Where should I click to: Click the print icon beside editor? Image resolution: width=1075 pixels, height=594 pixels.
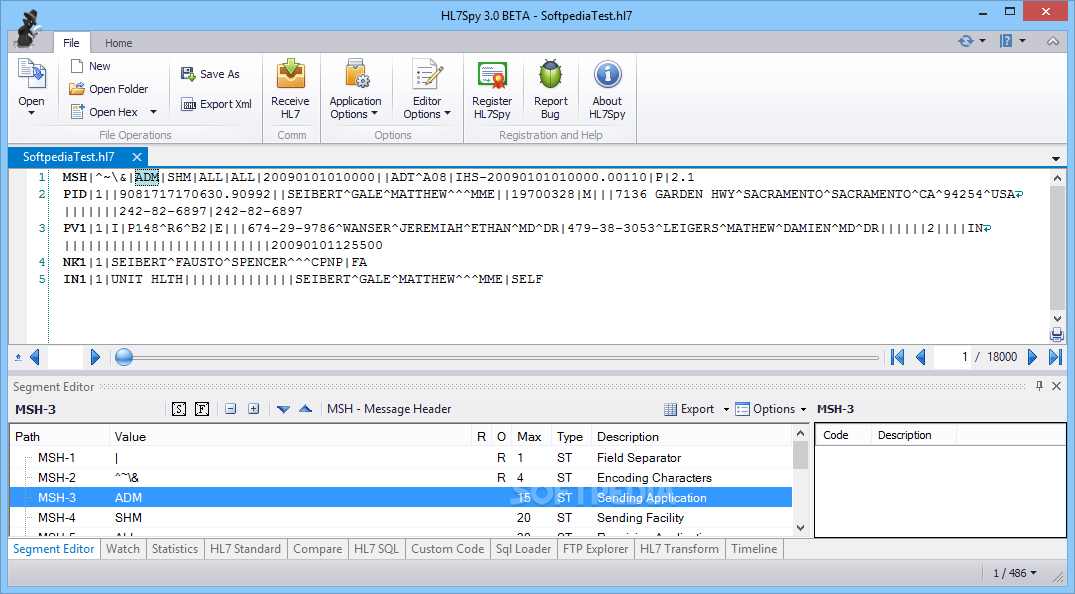1056,335
